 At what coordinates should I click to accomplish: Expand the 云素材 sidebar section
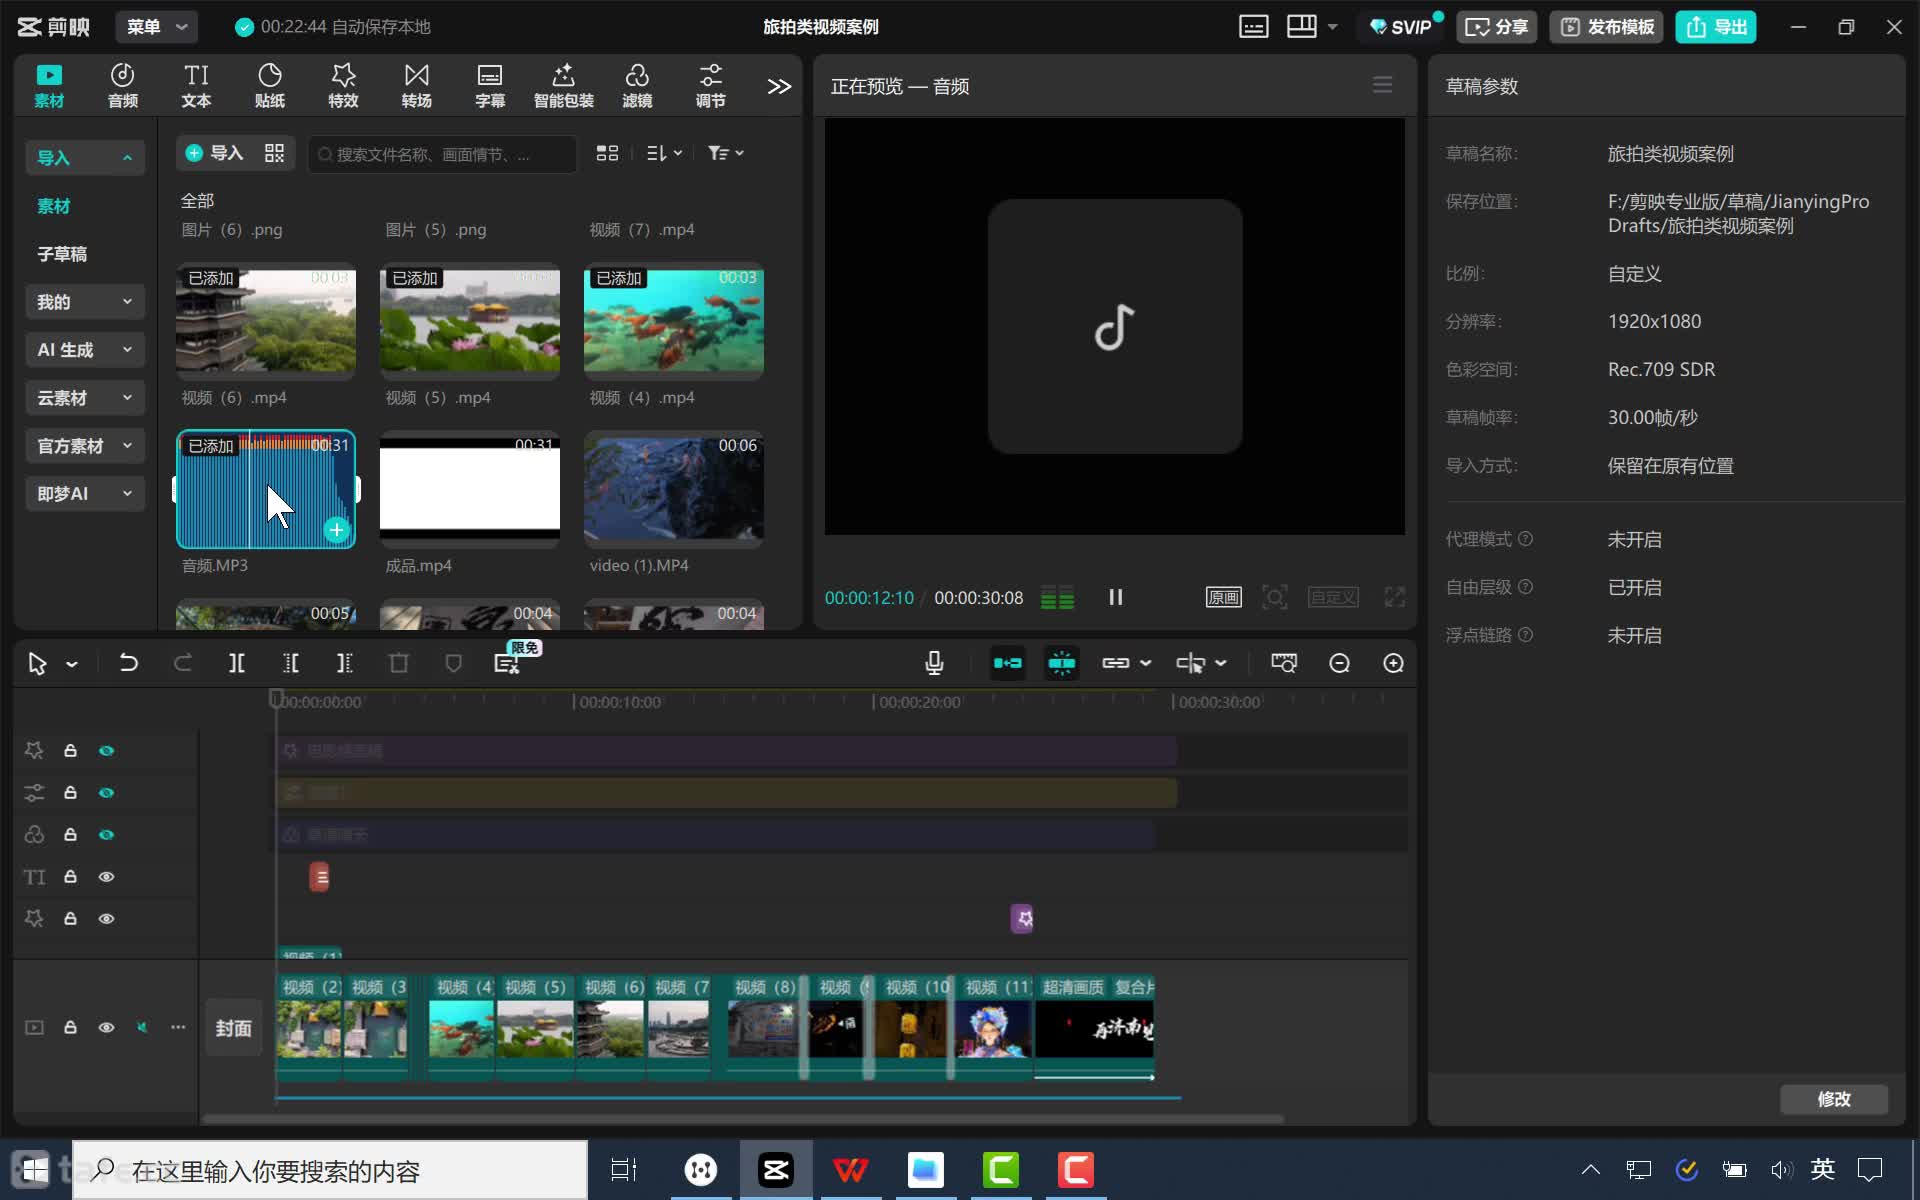tap(85, 398)
